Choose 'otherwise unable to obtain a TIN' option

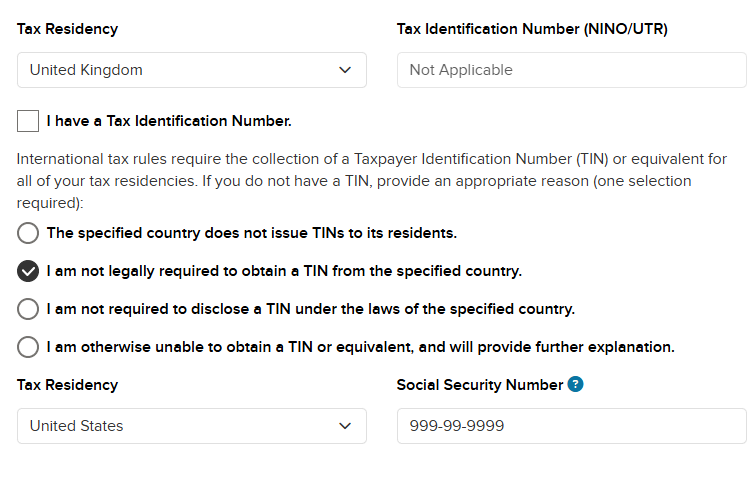tap(28, 347)
